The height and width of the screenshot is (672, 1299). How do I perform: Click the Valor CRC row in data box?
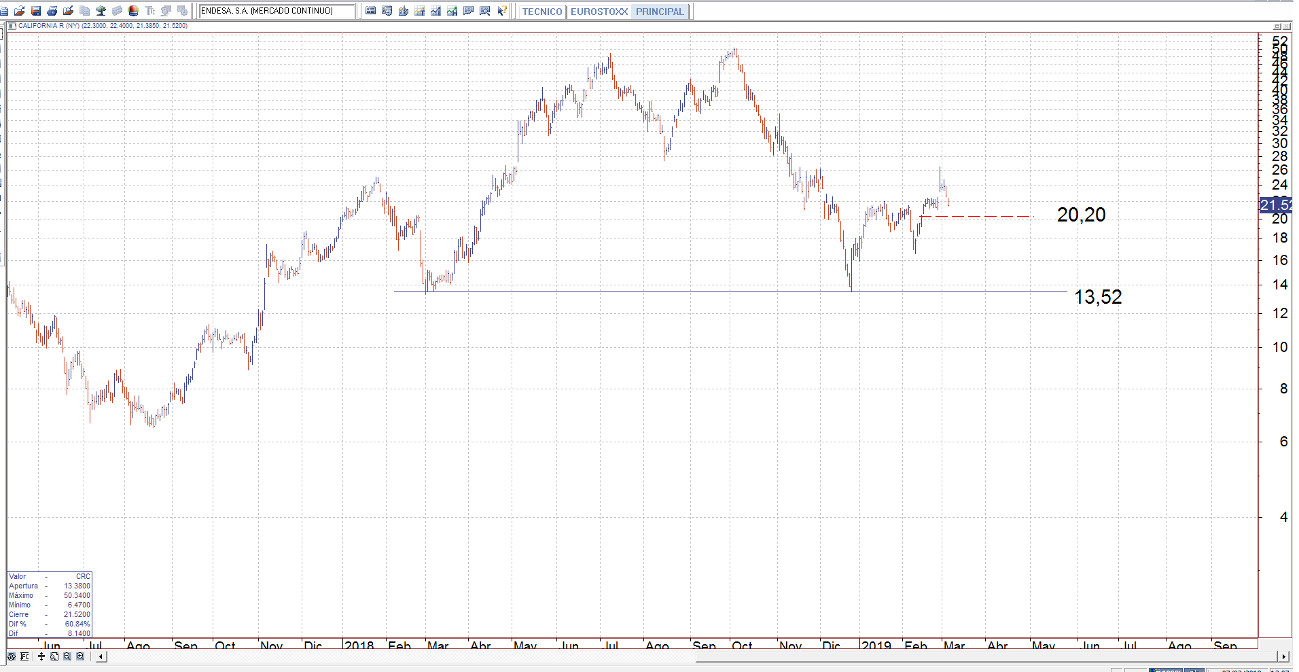pos(50,577)
